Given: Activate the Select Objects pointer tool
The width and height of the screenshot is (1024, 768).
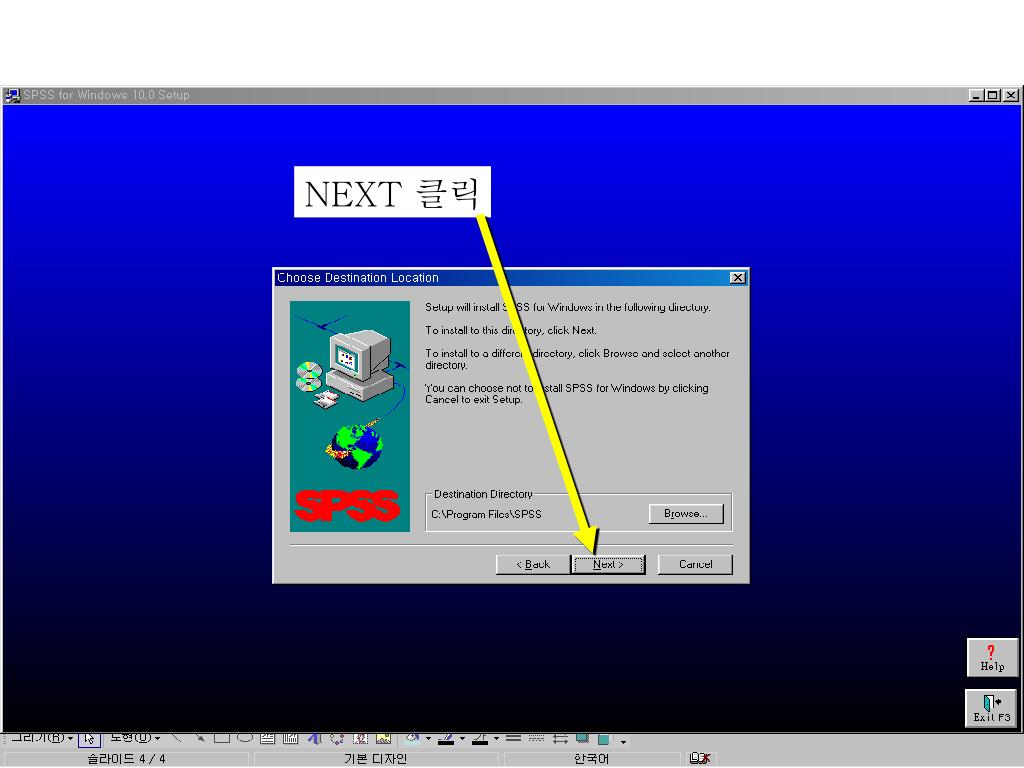Looking at the screenshot, I should tap(89, 739).
